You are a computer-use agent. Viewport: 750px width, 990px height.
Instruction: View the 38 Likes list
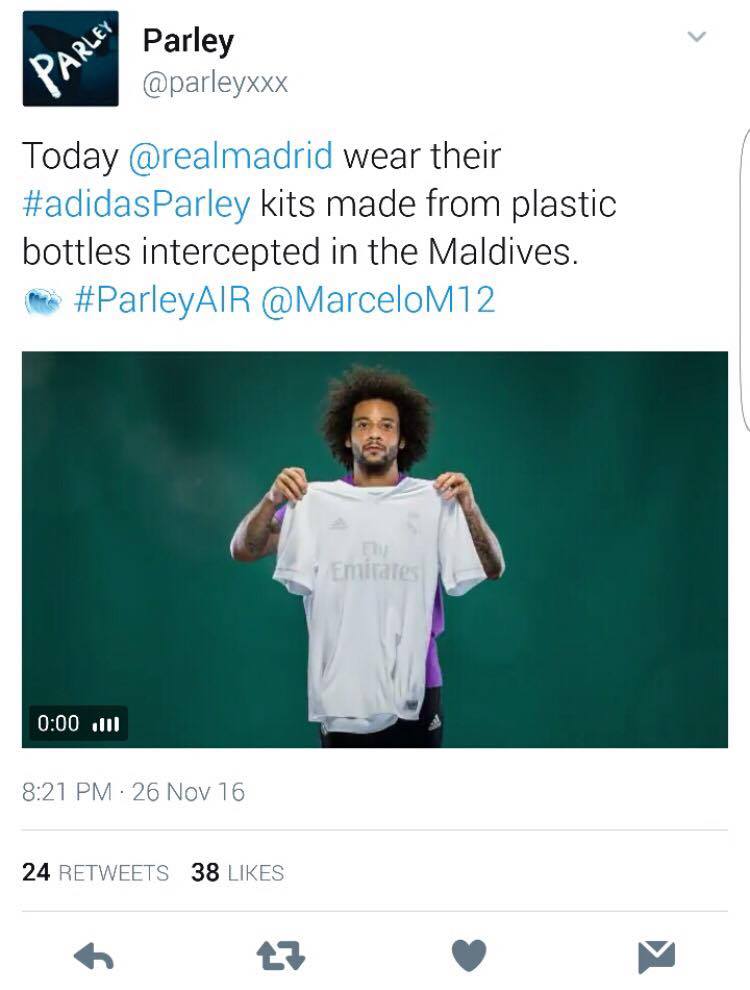(x=237, y=873)
